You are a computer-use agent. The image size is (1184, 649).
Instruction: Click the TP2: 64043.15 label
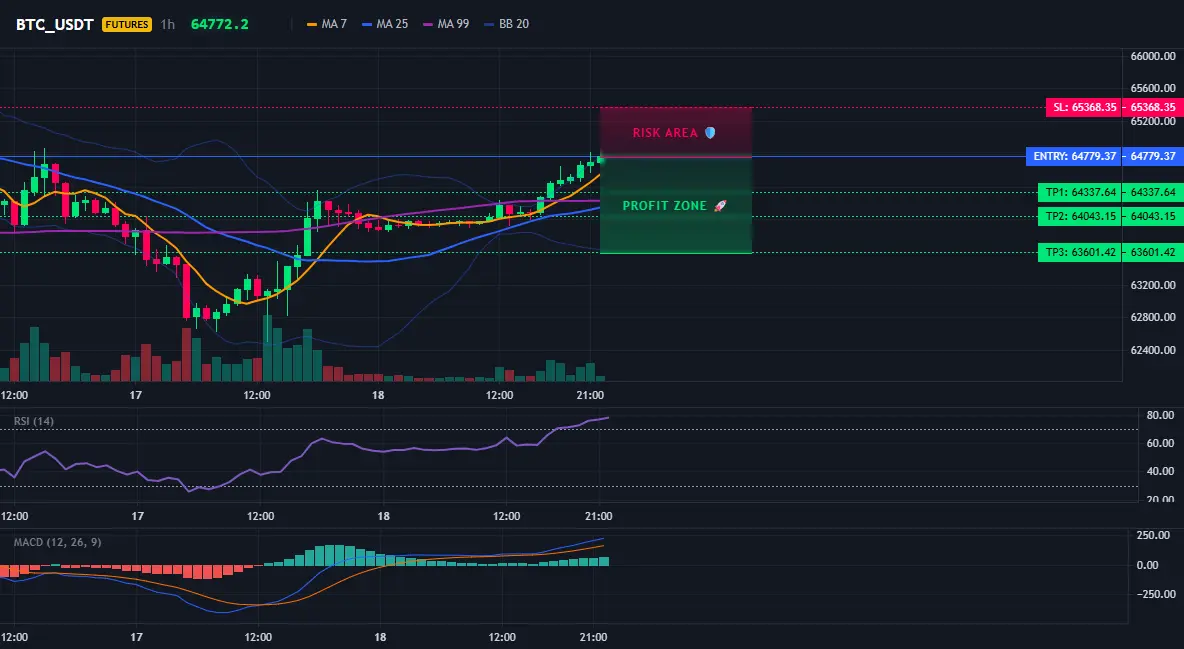(x=1081, y=216)
